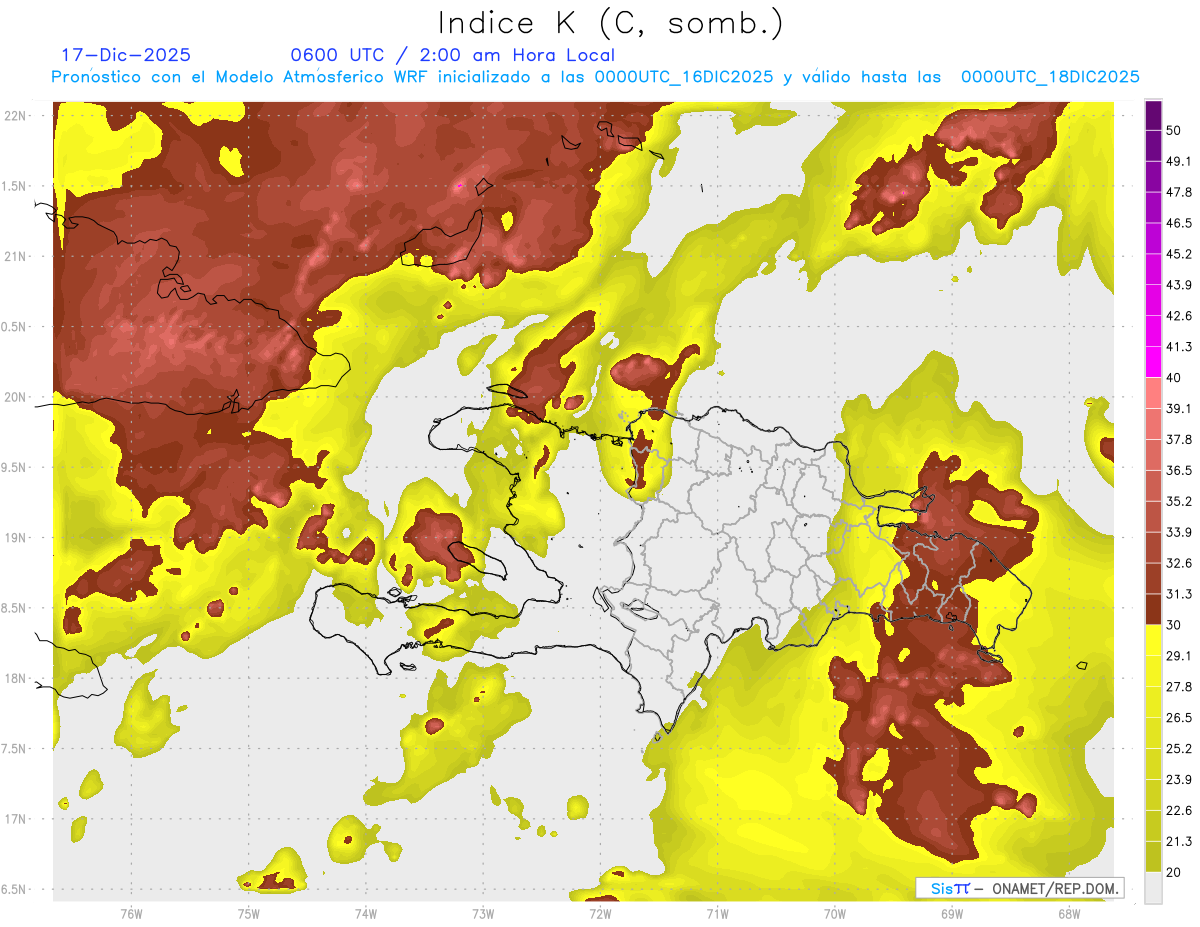Click the "22N" latitude label
The width and height of the screenshot is (1200, 927).
point(15,115)
